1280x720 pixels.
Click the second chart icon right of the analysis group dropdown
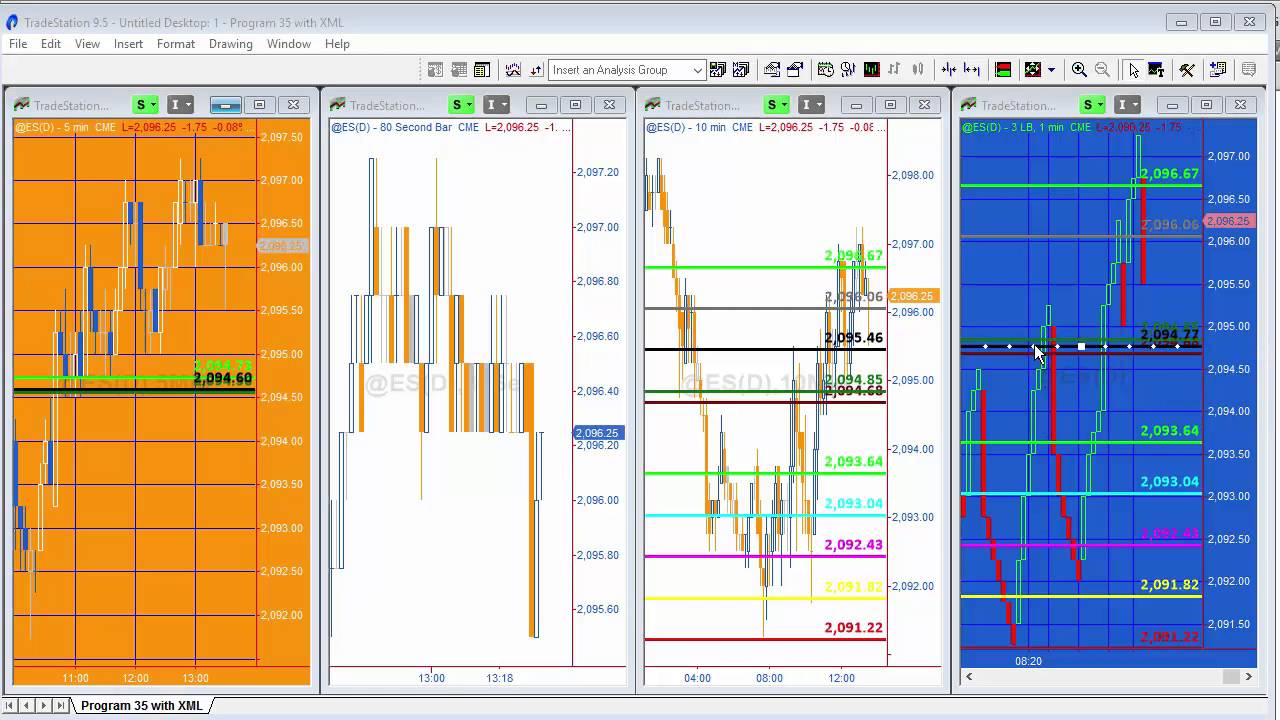741,70
